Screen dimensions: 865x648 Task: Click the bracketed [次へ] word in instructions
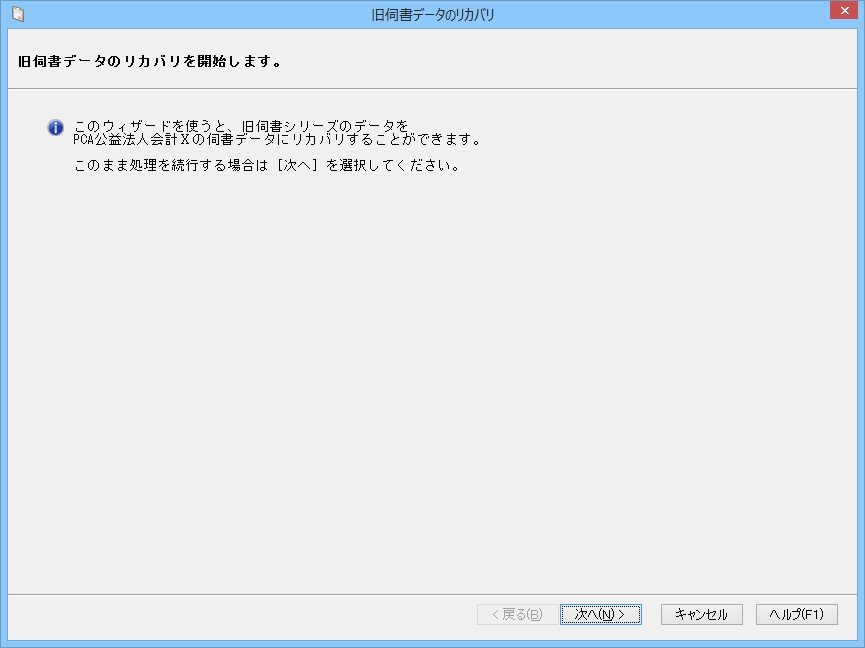299,165
